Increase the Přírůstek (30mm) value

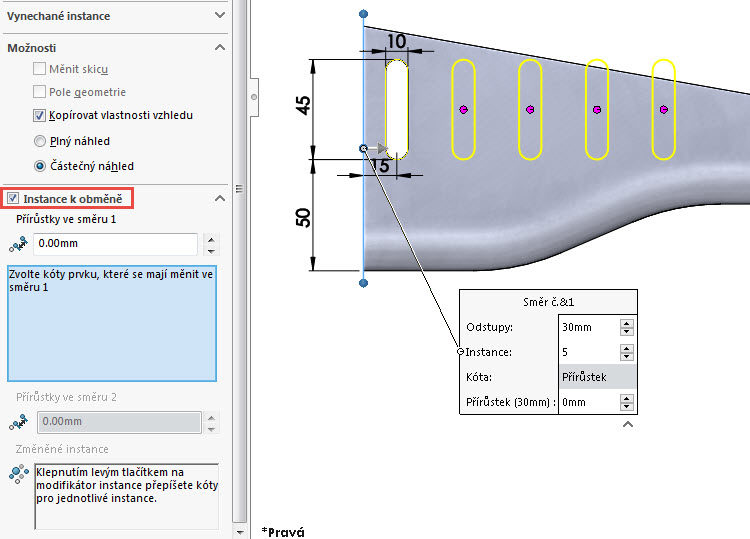(x=627, y=398)
